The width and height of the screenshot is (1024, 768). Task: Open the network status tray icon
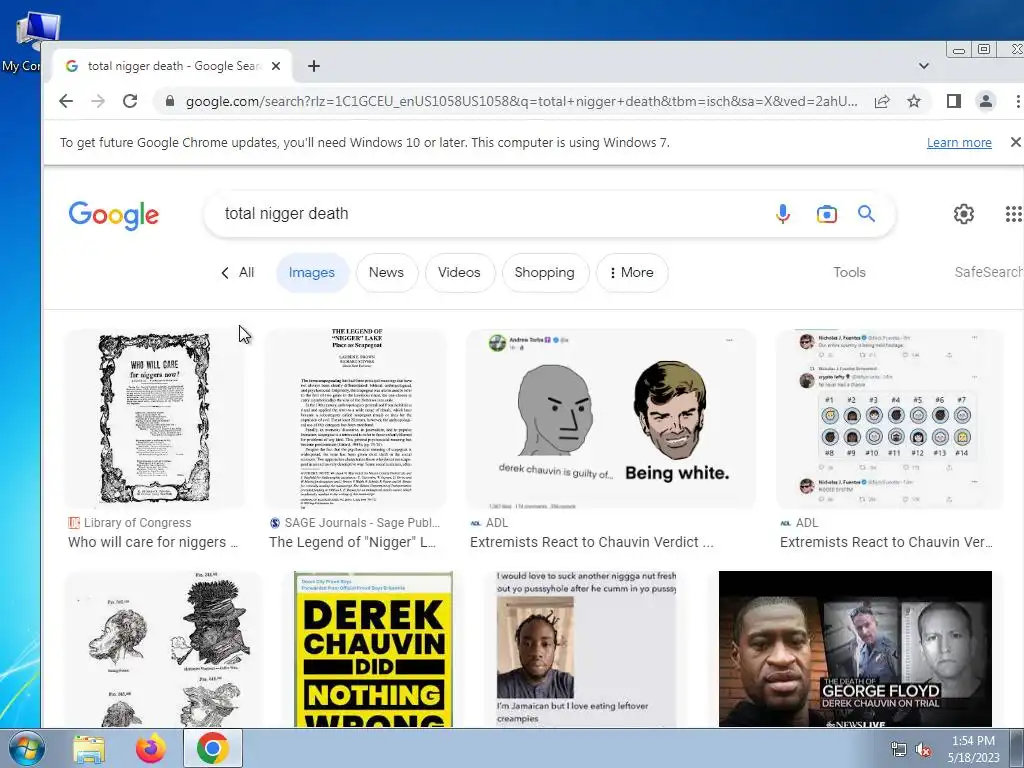[899, 750]
